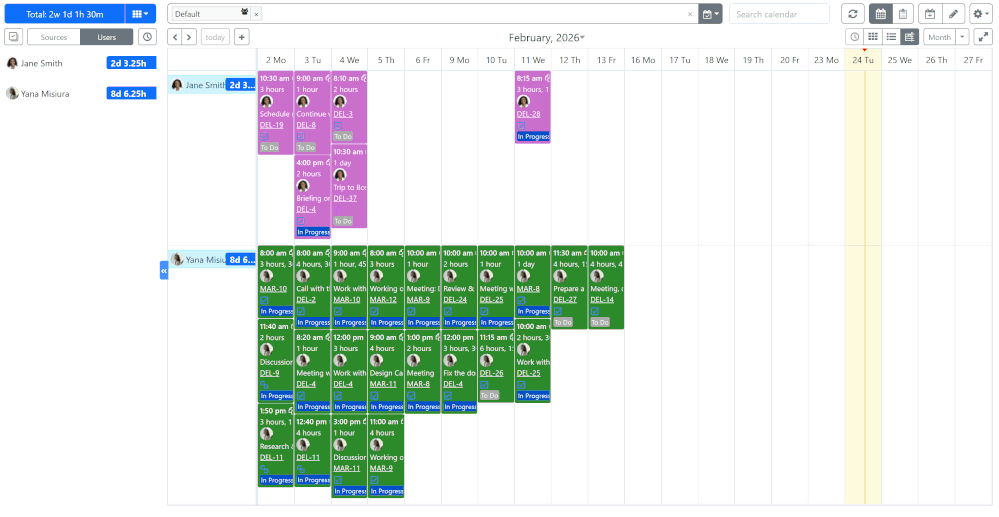
Task: Click the 20 Fr day header
Action: (x=789, y=60)
